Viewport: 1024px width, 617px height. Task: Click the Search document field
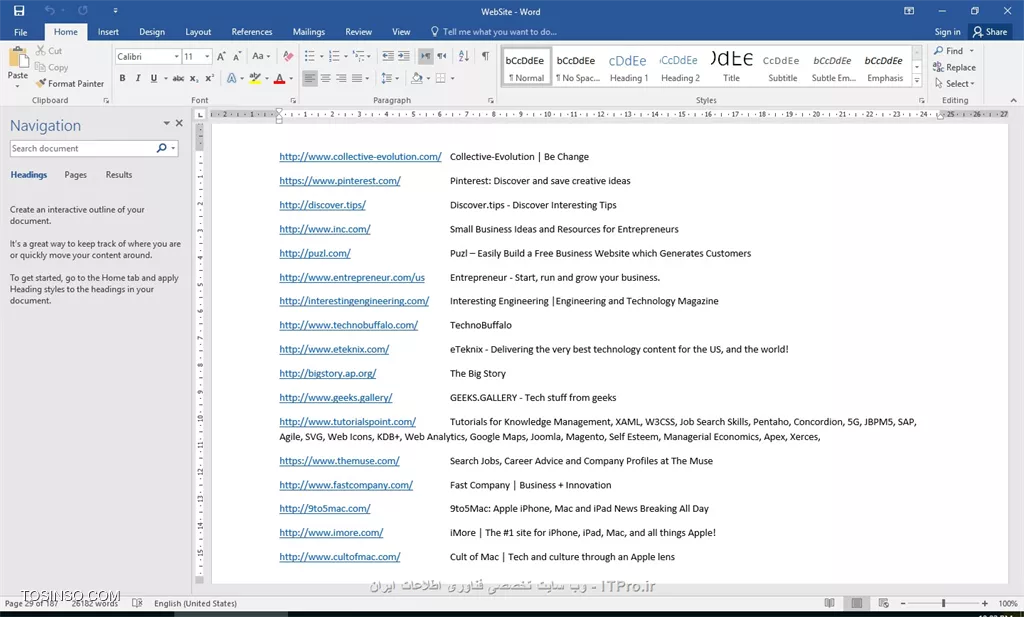coord(83,148)
